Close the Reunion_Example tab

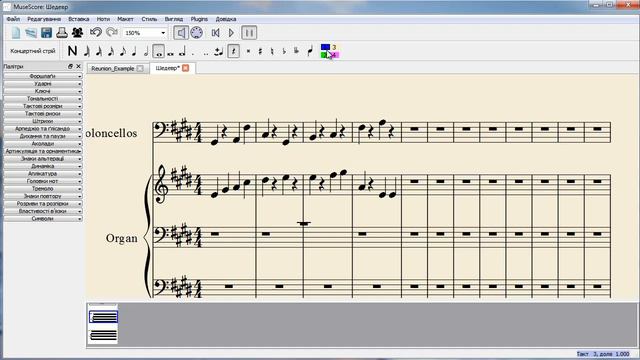click(x=140, y=69)
